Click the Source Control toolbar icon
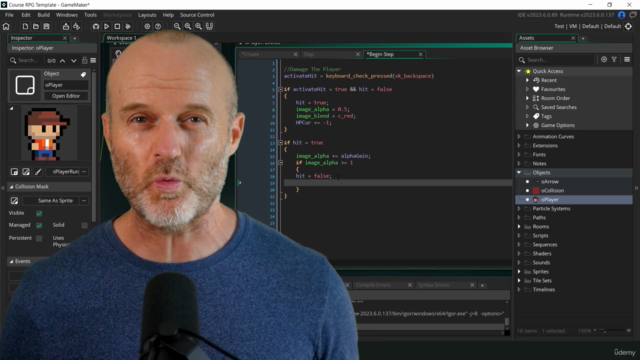The height and width of the screenshot is (360, 640). coord(76,26)
